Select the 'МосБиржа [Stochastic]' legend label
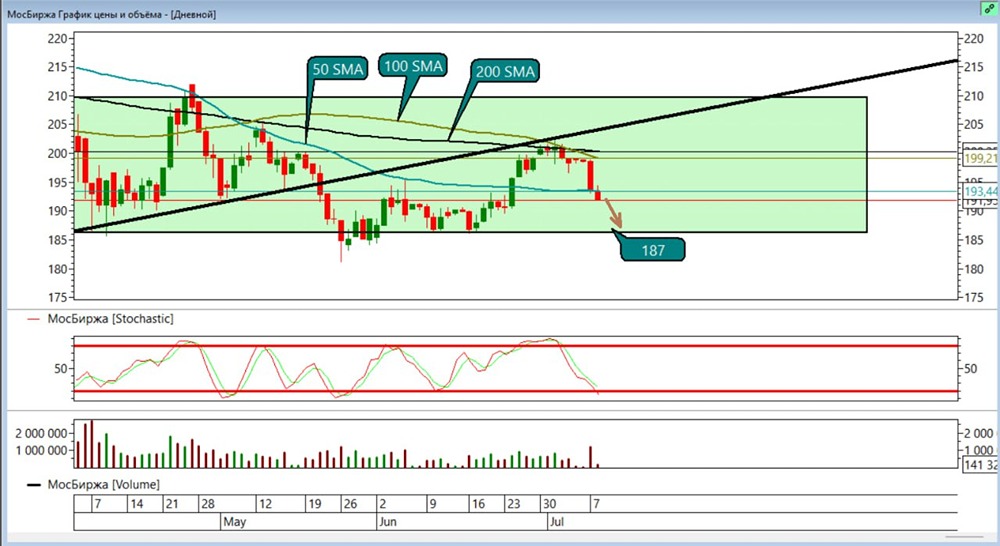Viewport: 1000px width, 546px height. pyautogui.click(x=110, y=318)
